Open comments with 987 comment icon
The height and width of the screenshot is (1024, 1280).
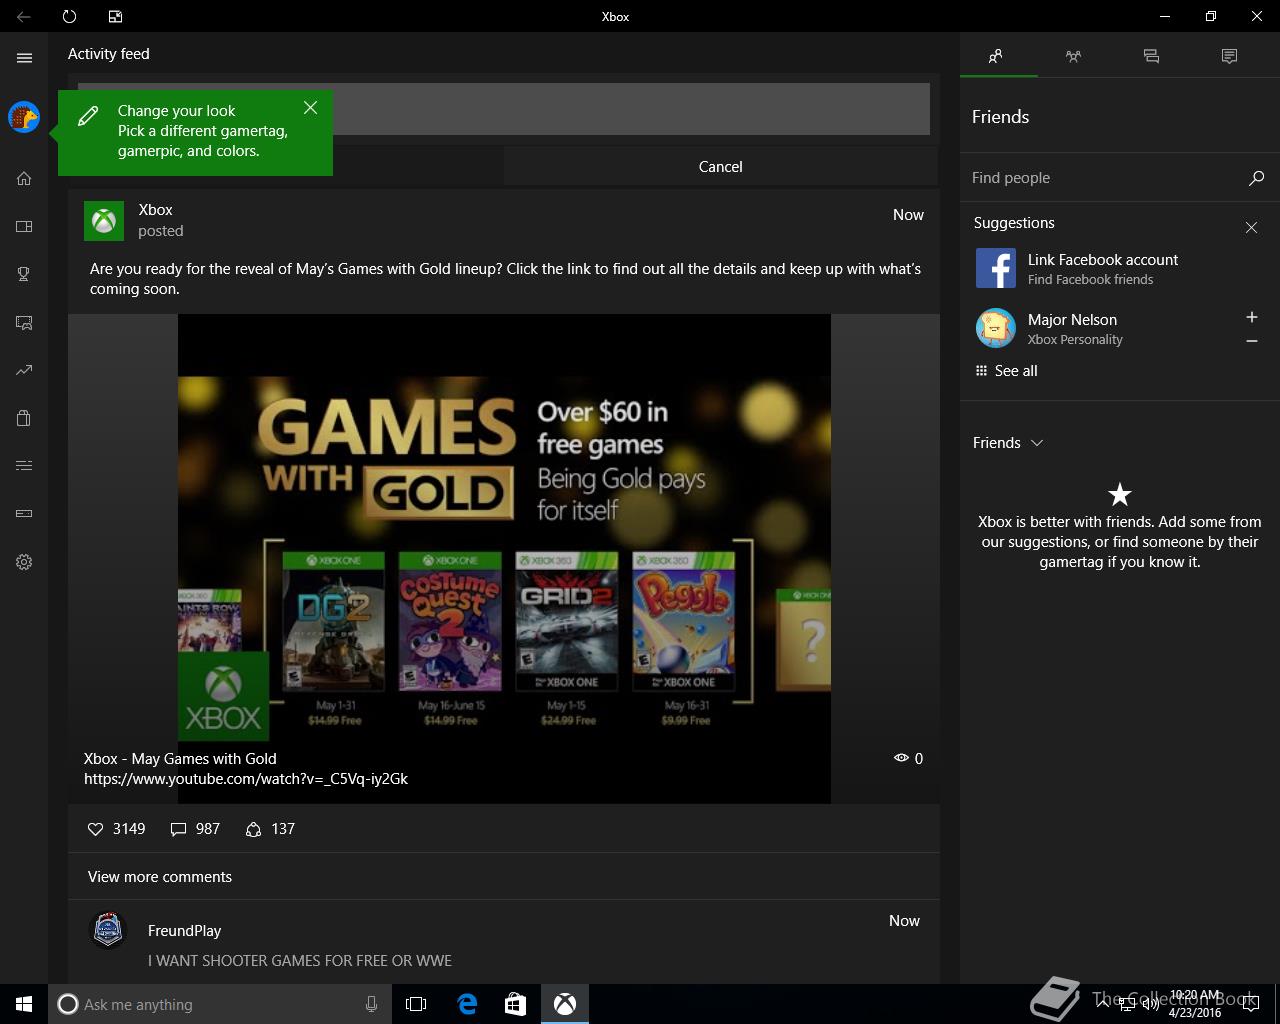[x=179, y=829]
